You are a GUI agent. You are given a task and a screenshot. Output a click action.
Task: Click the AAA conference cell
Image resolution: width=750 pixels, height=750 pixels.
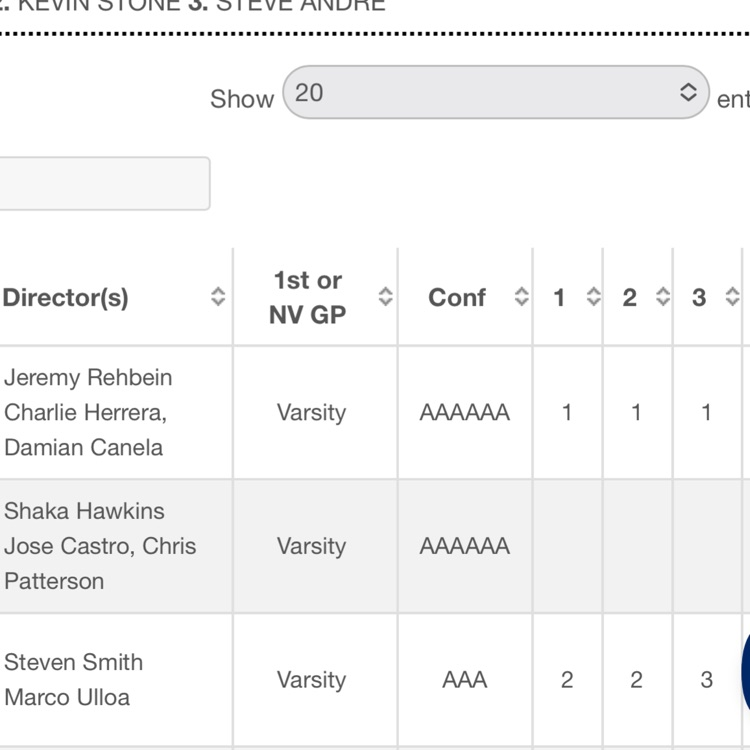pyautogui.click(x=465, y=680)
